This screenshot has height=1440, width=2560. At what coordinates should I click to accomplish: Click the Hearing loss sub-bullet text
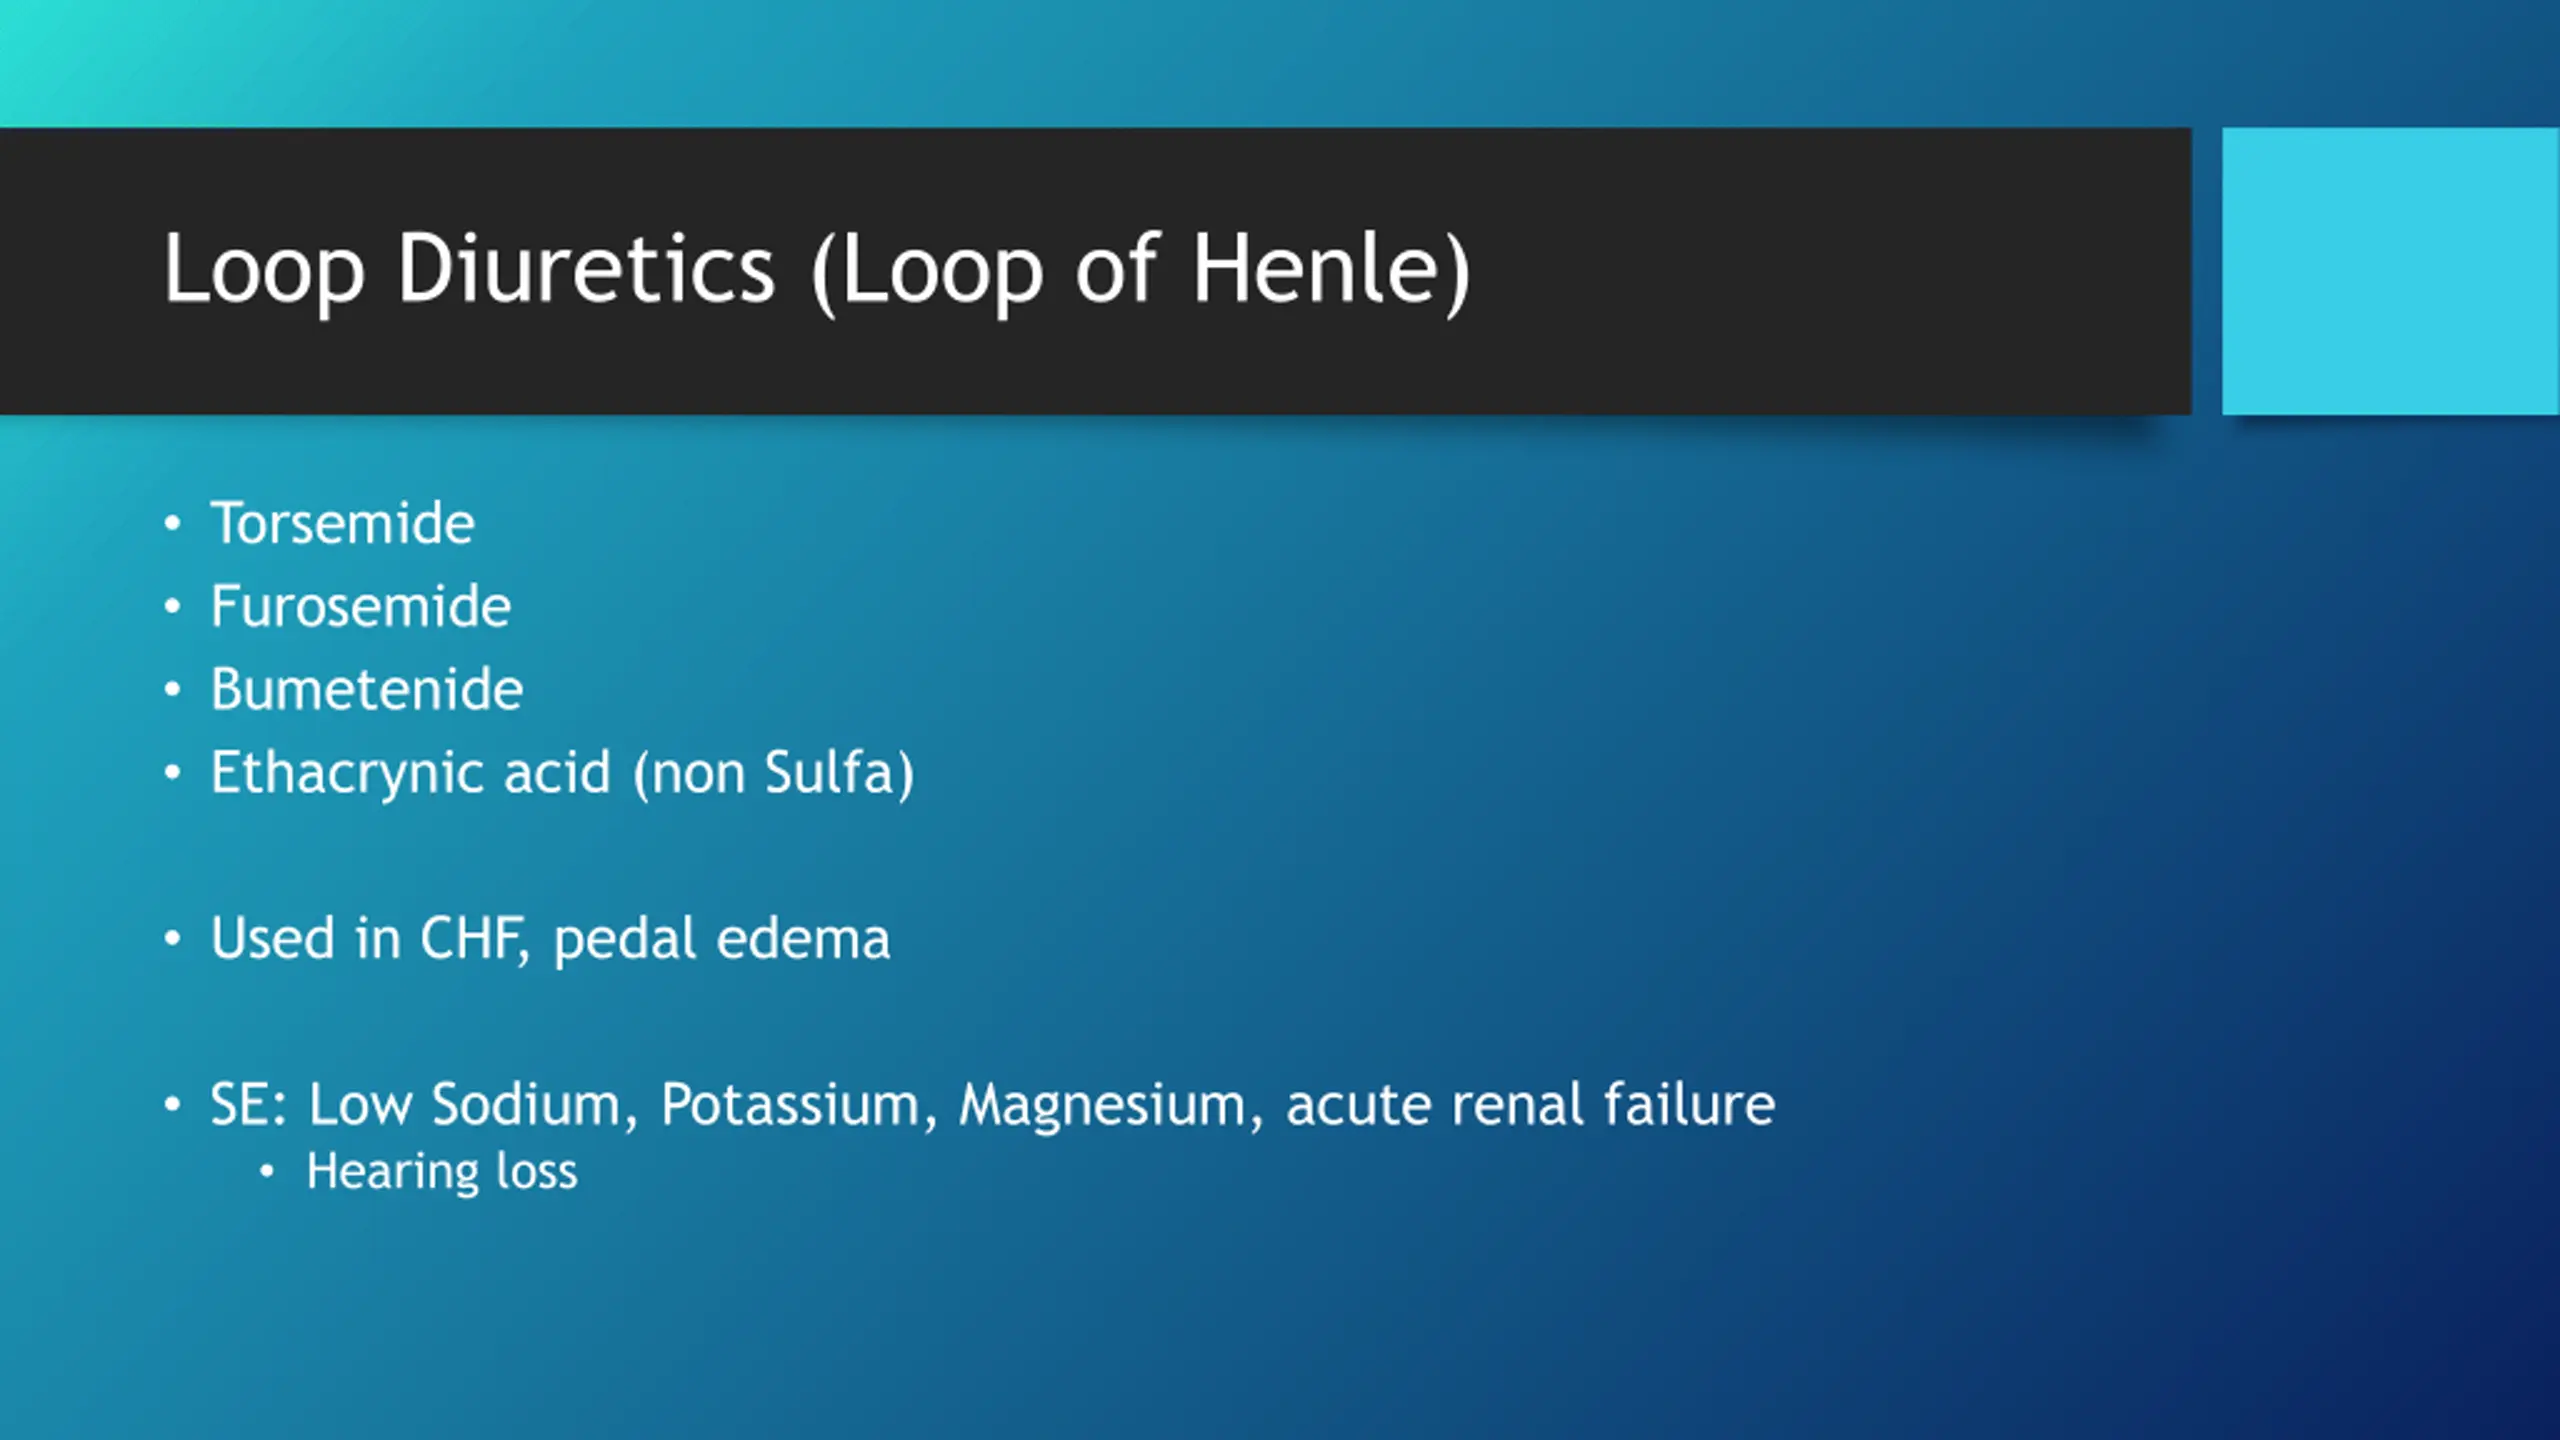point(442,1171)
